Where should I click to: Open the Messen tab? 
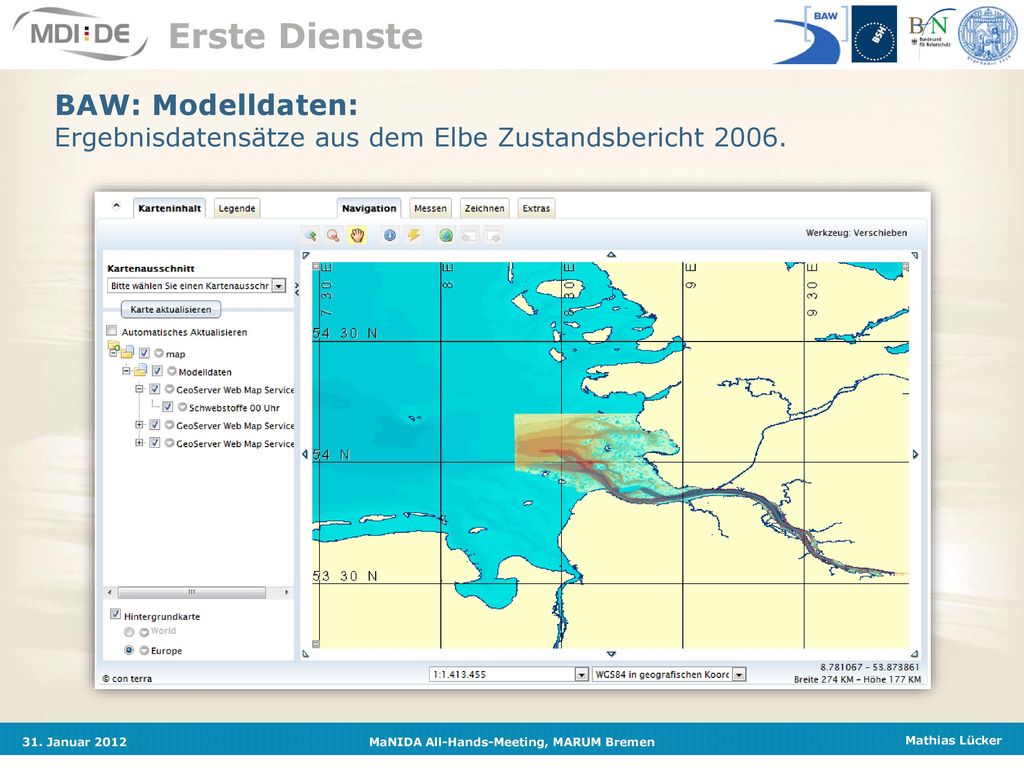pos(430,208)
